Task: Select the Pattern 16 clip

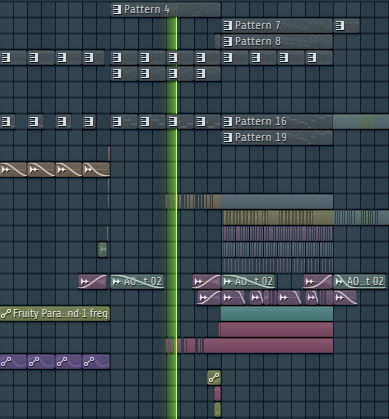Action: point(277,122)
